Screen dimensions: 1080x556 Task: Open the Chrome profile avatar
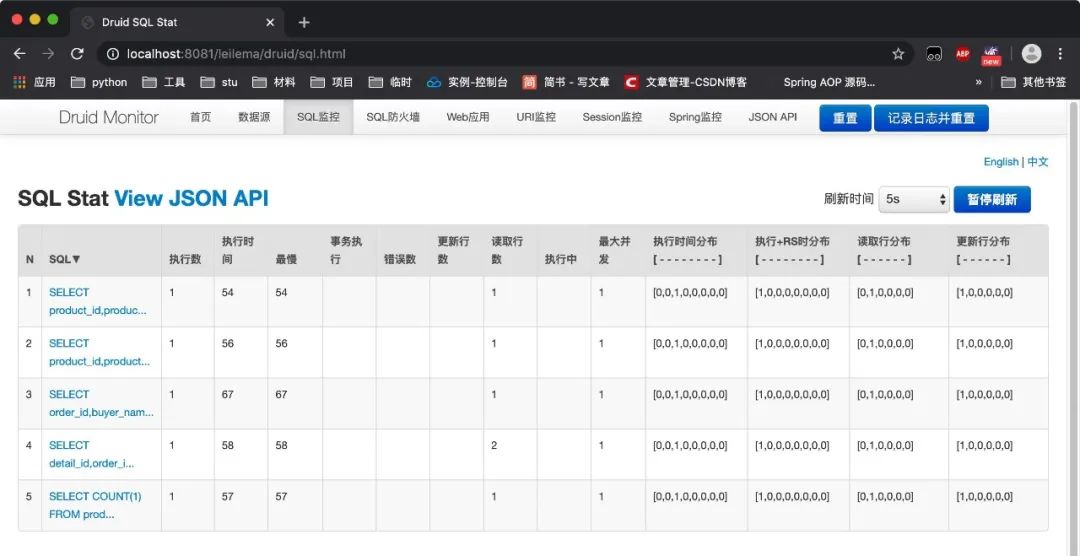pyautogui.click(x=1031, y=54)
